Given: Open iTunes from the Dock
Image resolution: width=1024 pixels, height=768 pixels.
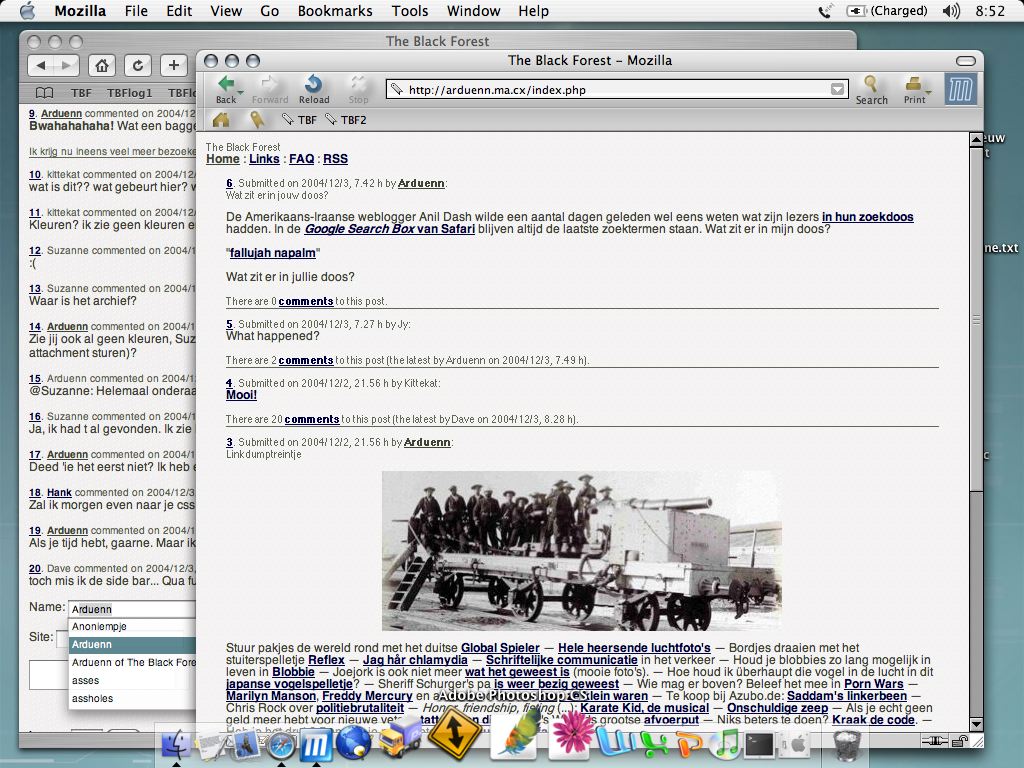Looking at the screenshot, I should (723, 744).
